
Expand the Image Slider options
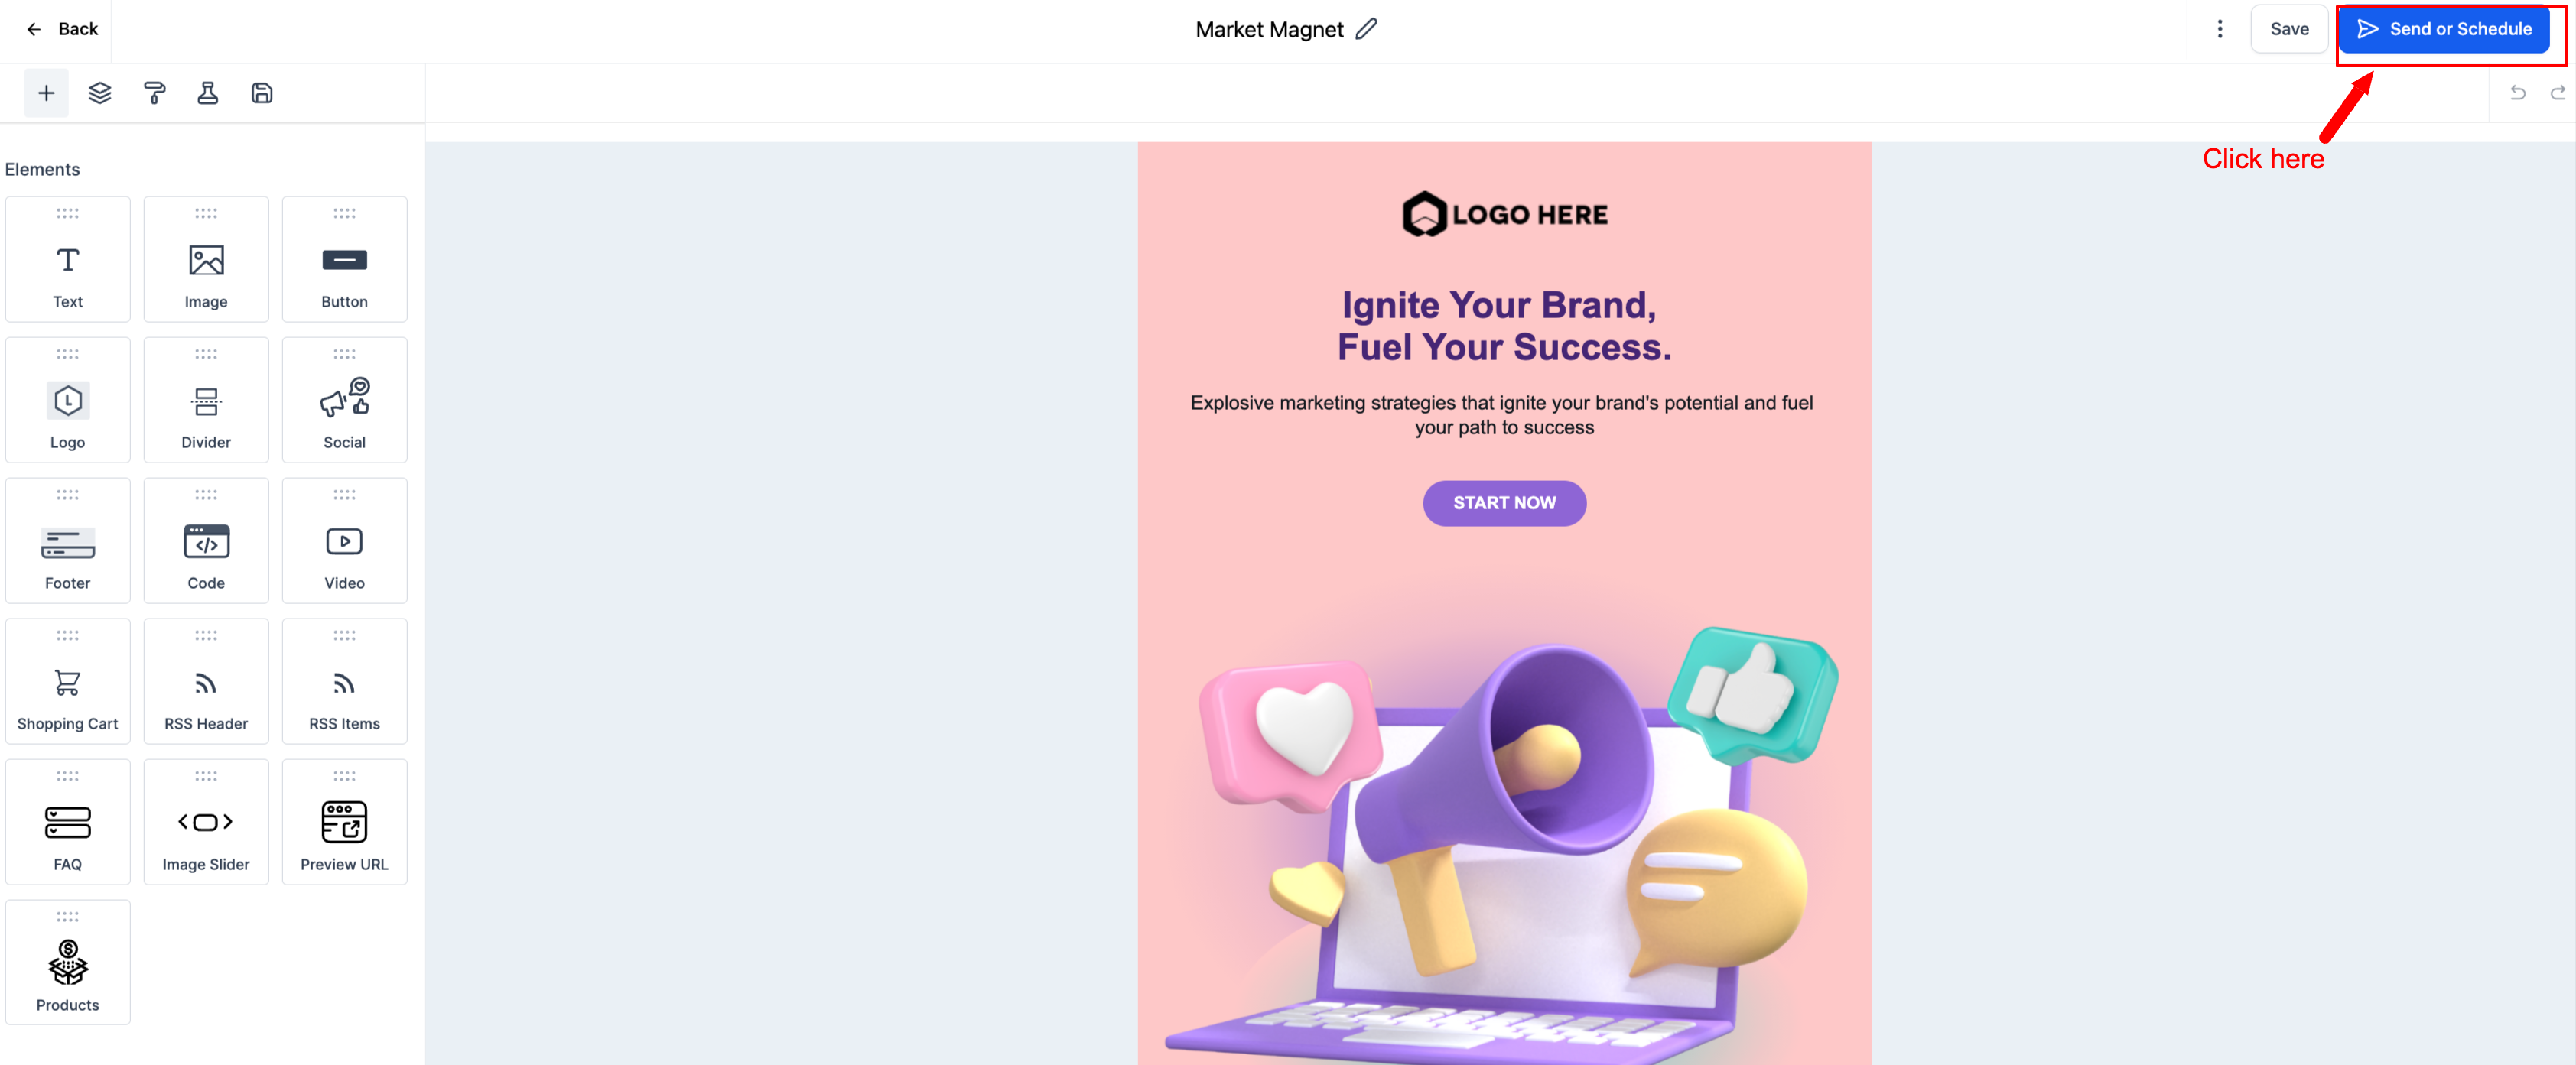pos(205,820)
